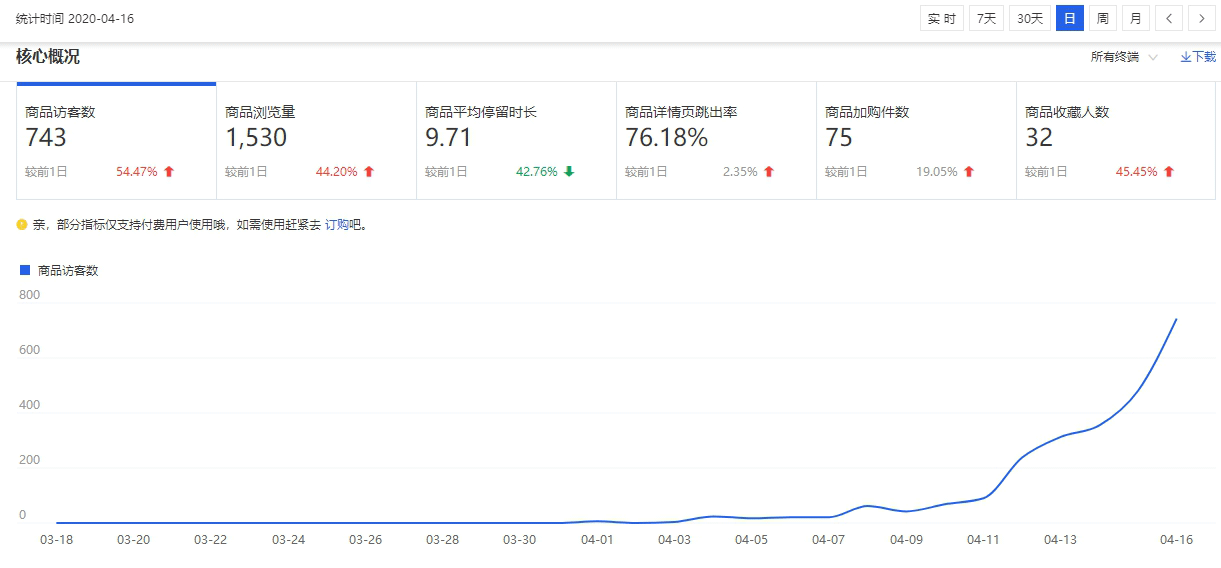This screenshot has width=1221, height=568.
Task: Select the 周 week view
Action: pyautogui.click(x=1102, y=19)
